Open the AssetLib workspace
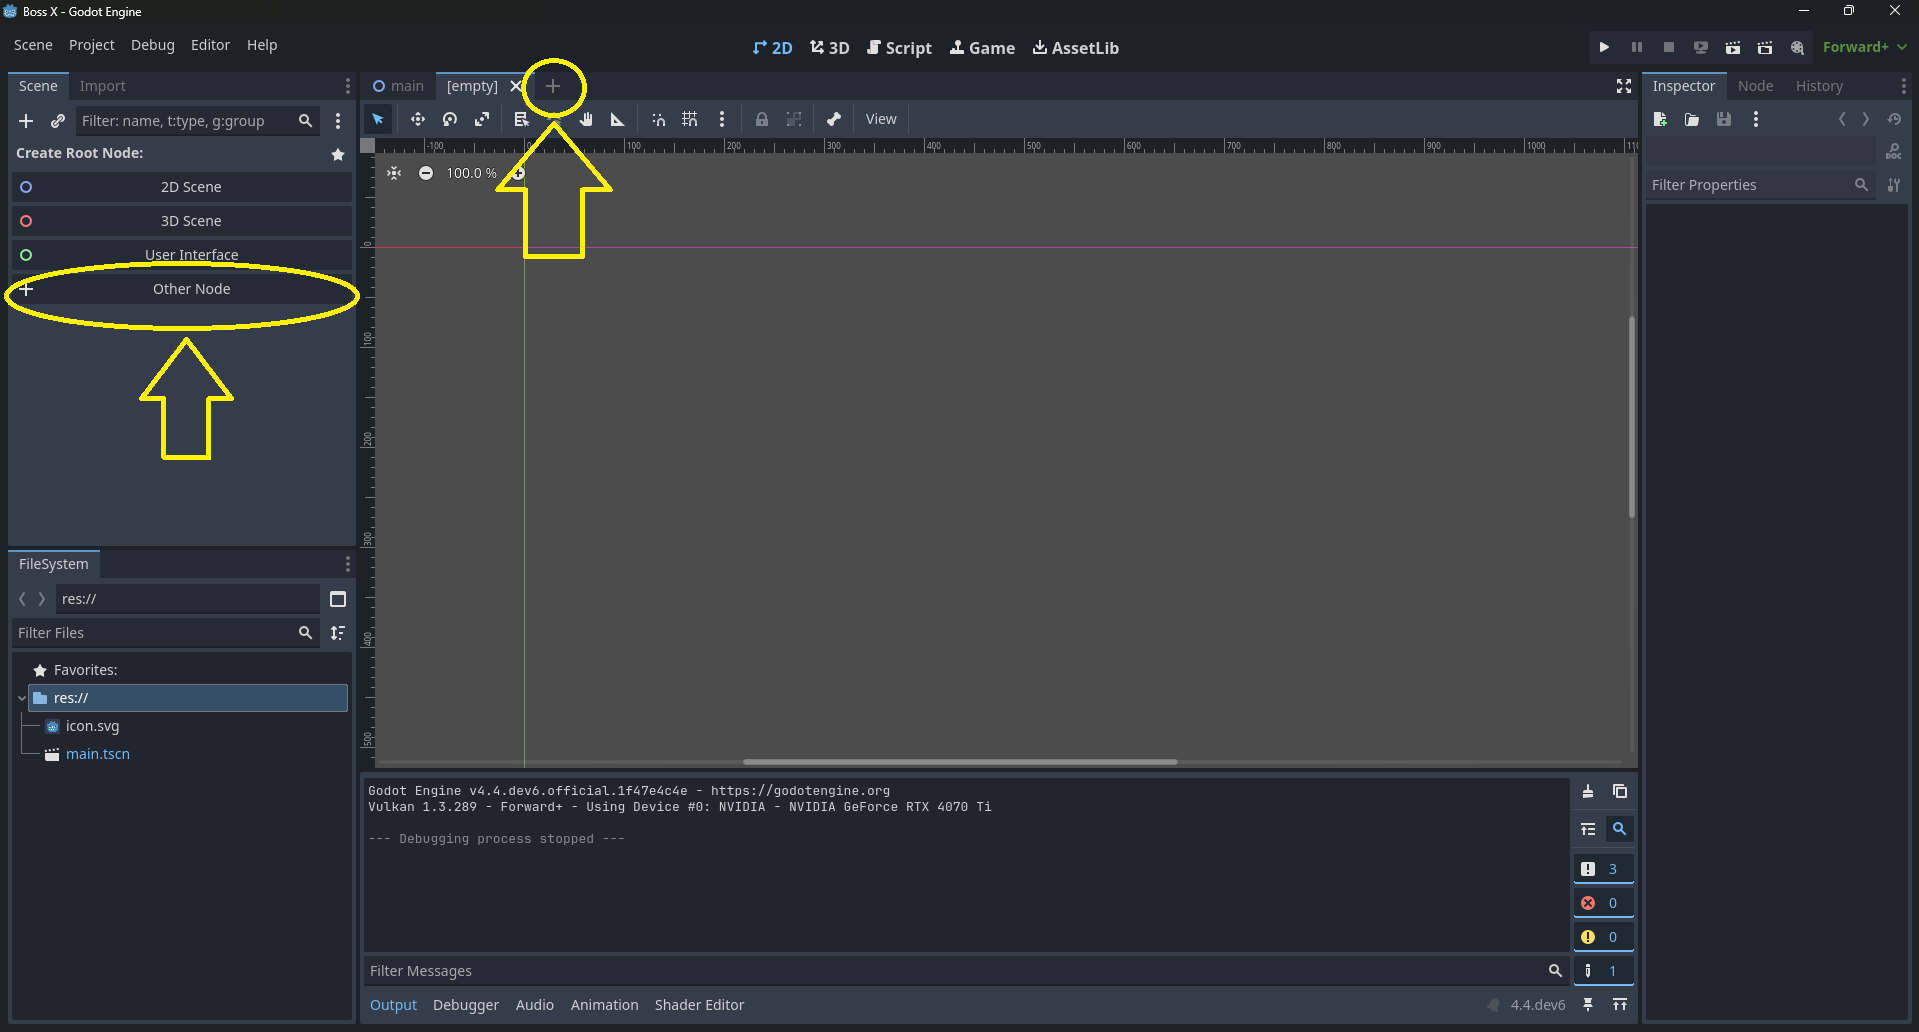This screenshot has height=1032, width=1919. coord(1076,48)
